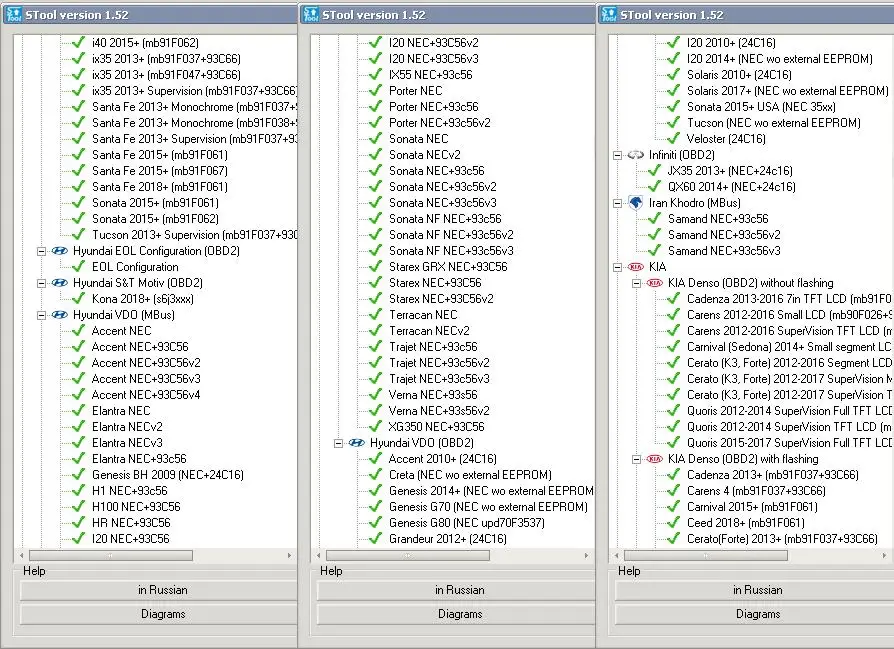Viewport: 894px width, 649px height.
Task: Select Samand NEC+93c56v2
Action: [724, 234]
